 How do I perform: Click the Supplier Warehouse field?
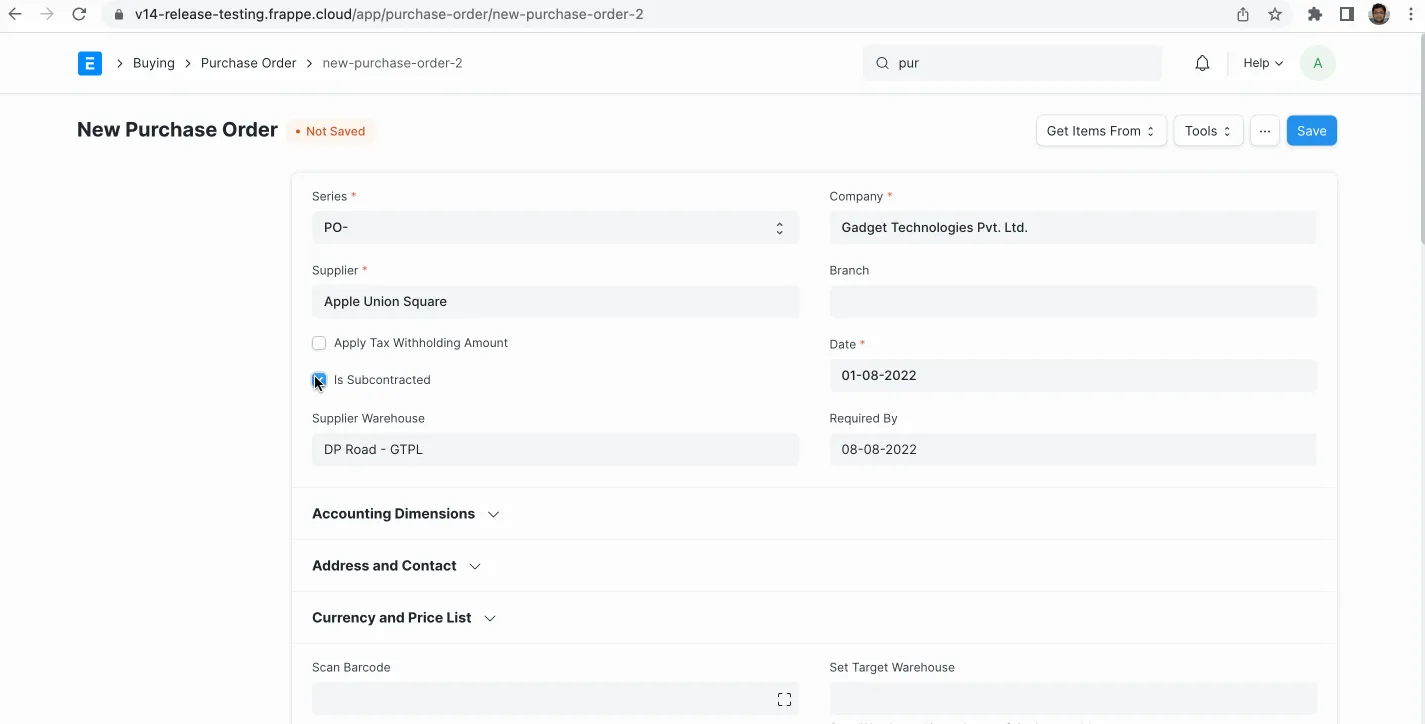pos(555,450)
